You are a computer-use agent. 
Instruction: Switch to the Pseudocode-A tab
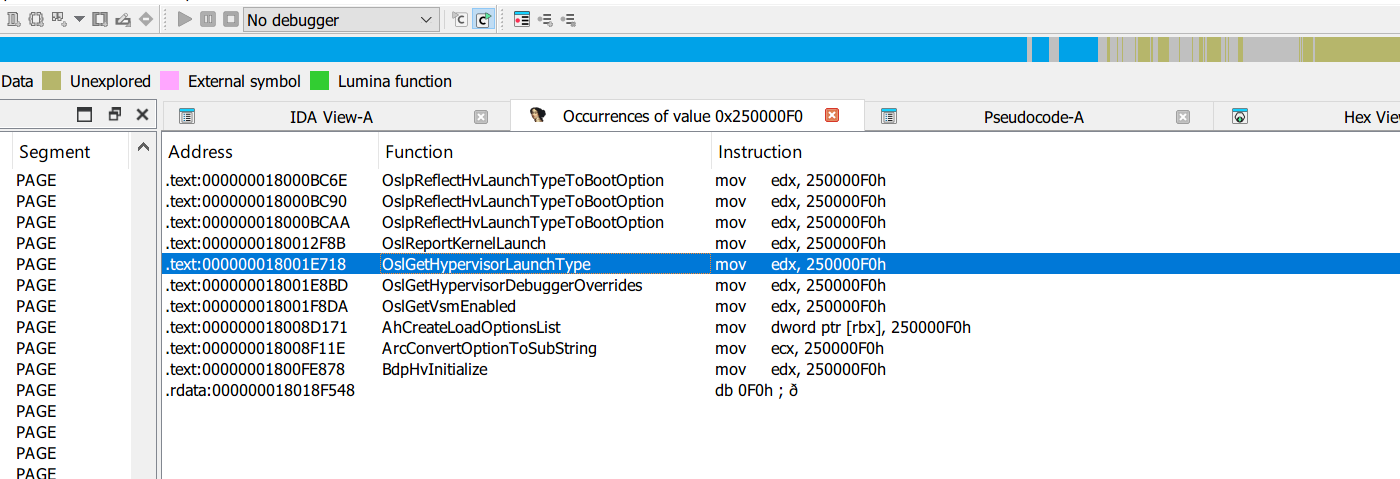(1033, 117)
